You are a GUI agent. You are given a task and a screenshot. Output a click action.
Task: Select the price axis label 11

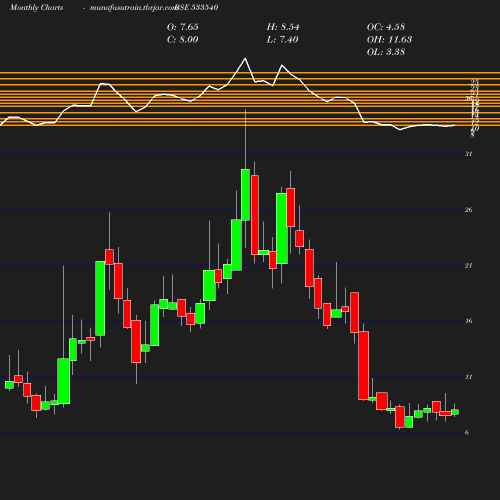click(469, 377)
